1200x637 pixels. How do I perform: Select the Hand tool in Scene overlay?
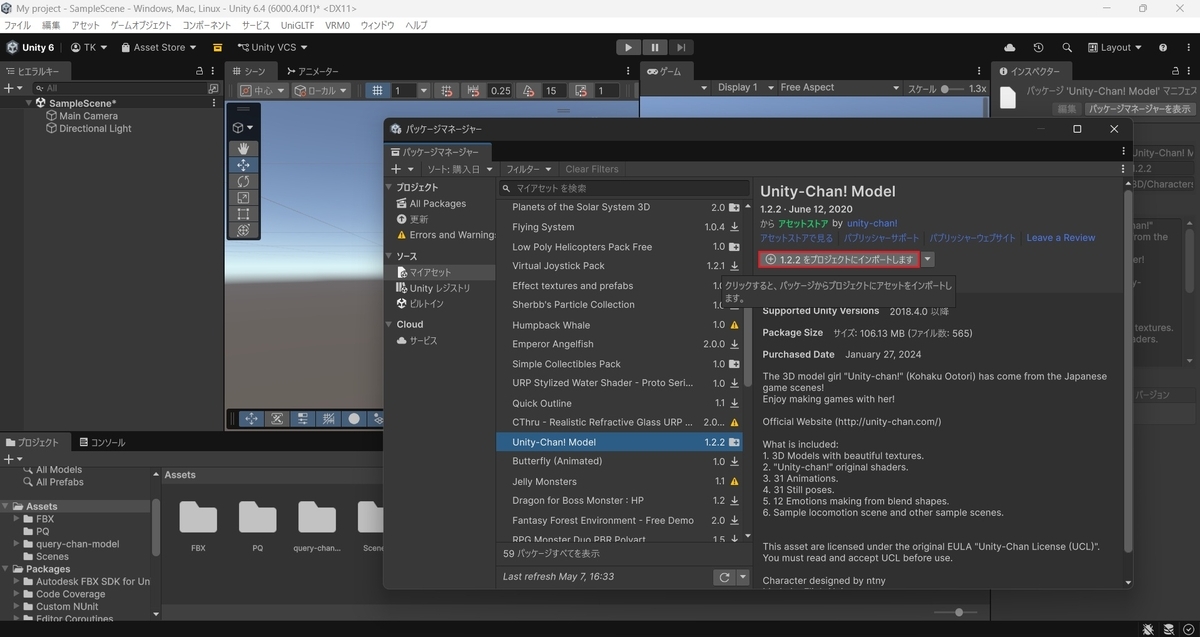click(243, 149)
